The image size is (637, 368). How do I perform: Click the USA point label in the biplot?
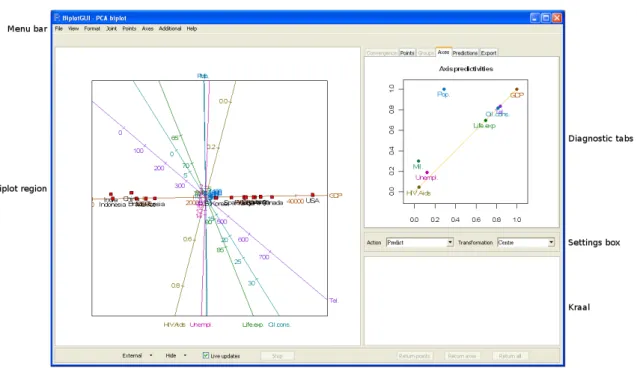pos(312,201)
